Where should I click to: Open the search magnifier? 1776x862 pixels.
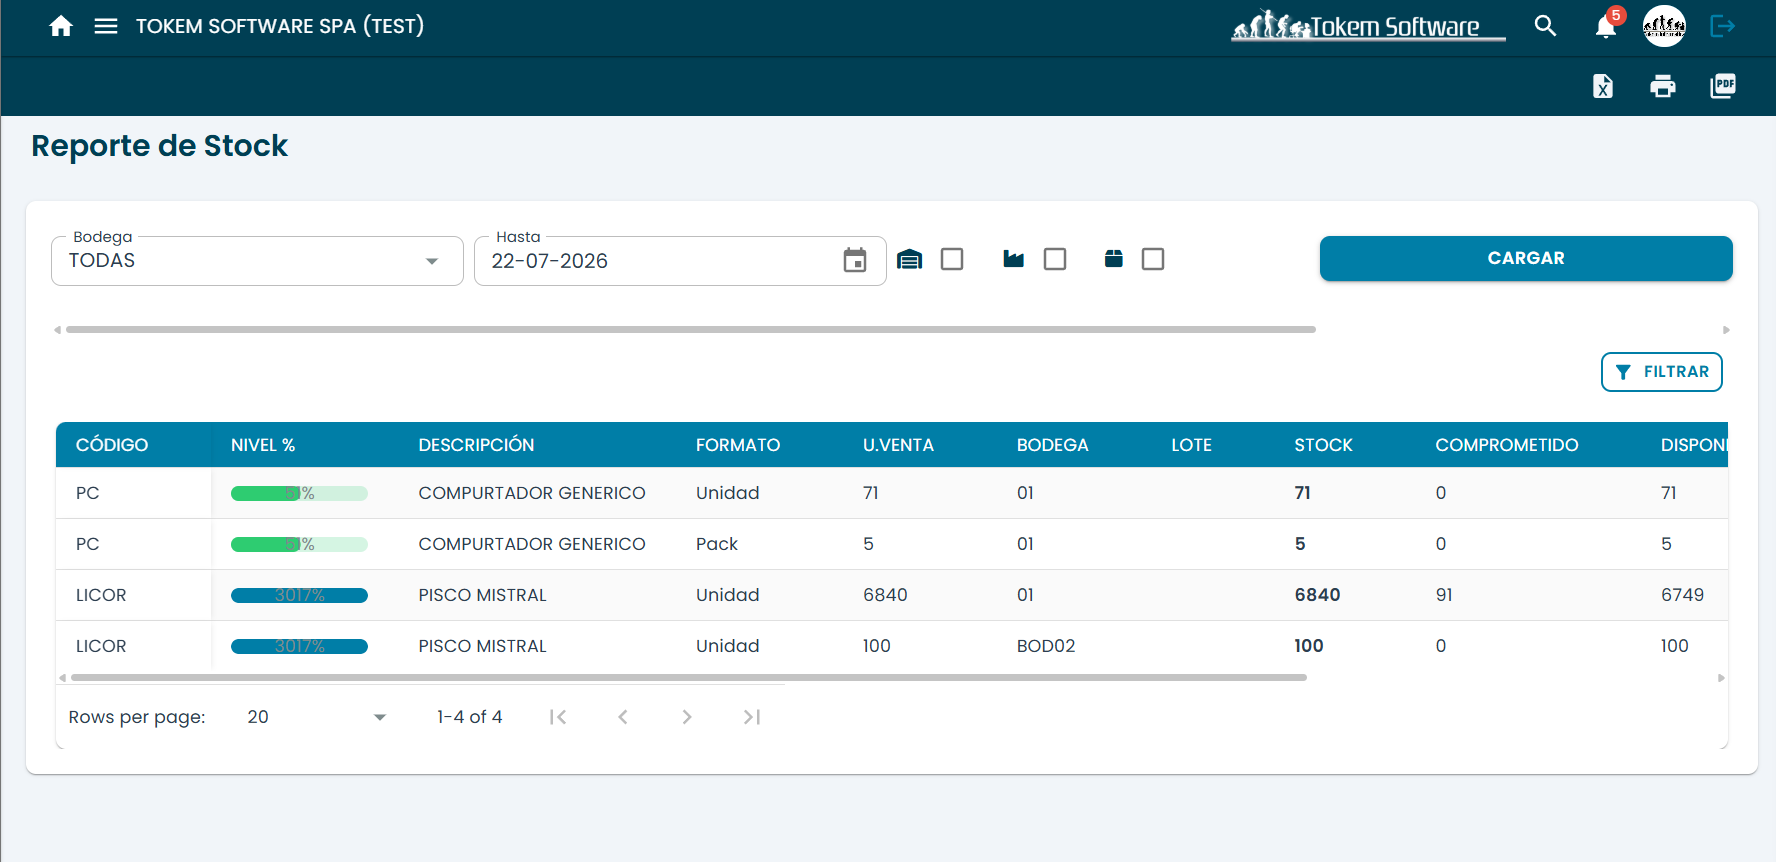(x=1545, y=26)
